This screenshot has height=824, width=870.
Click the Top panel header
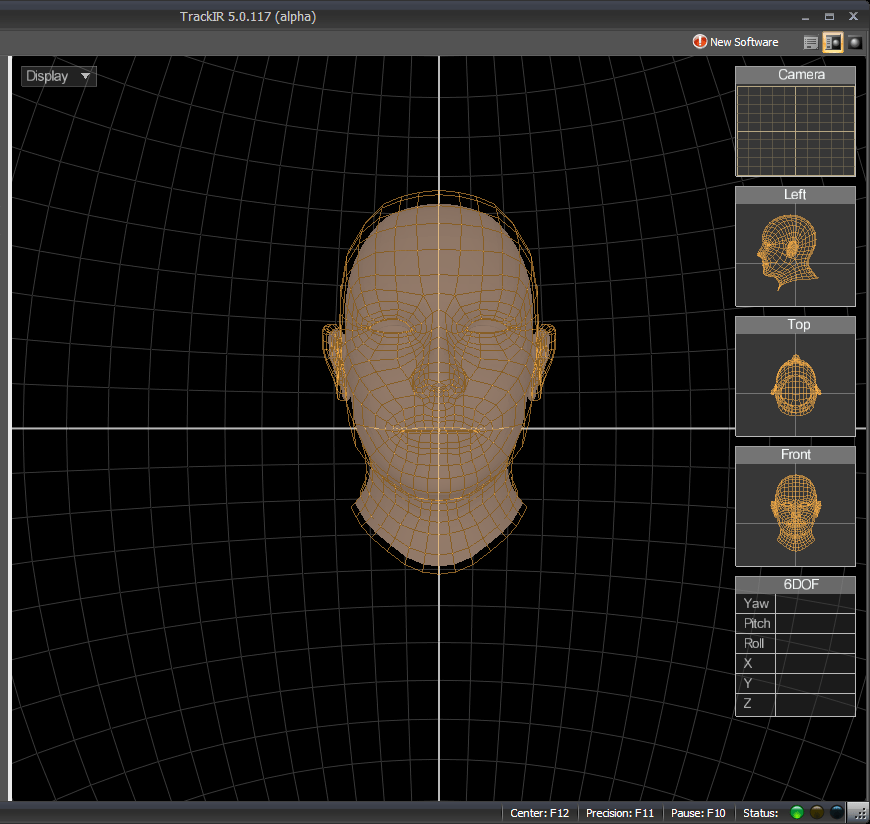[x=795, y=325]
